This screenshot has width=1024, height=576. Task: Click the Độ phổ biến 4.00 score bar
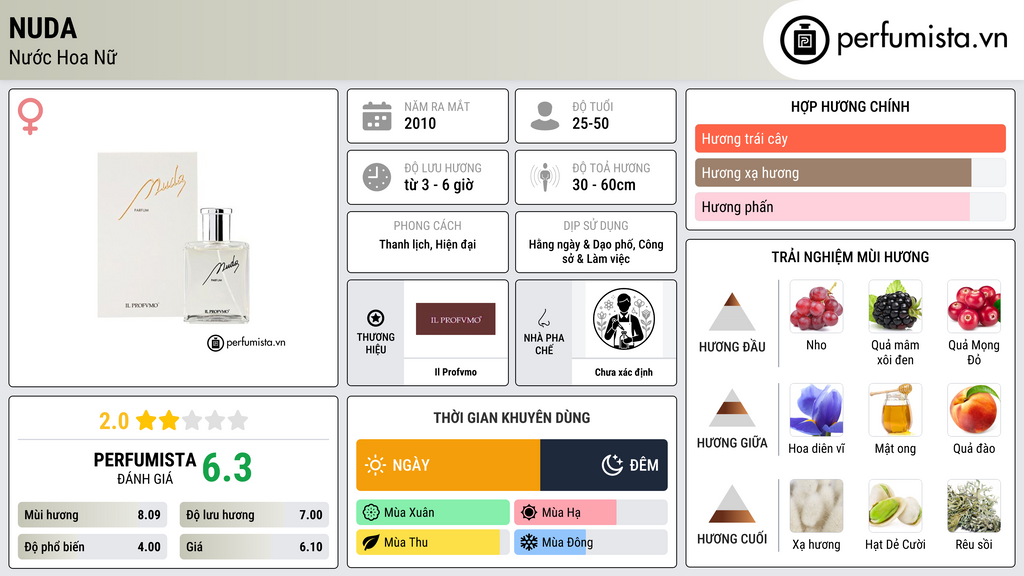click(92, 547)
